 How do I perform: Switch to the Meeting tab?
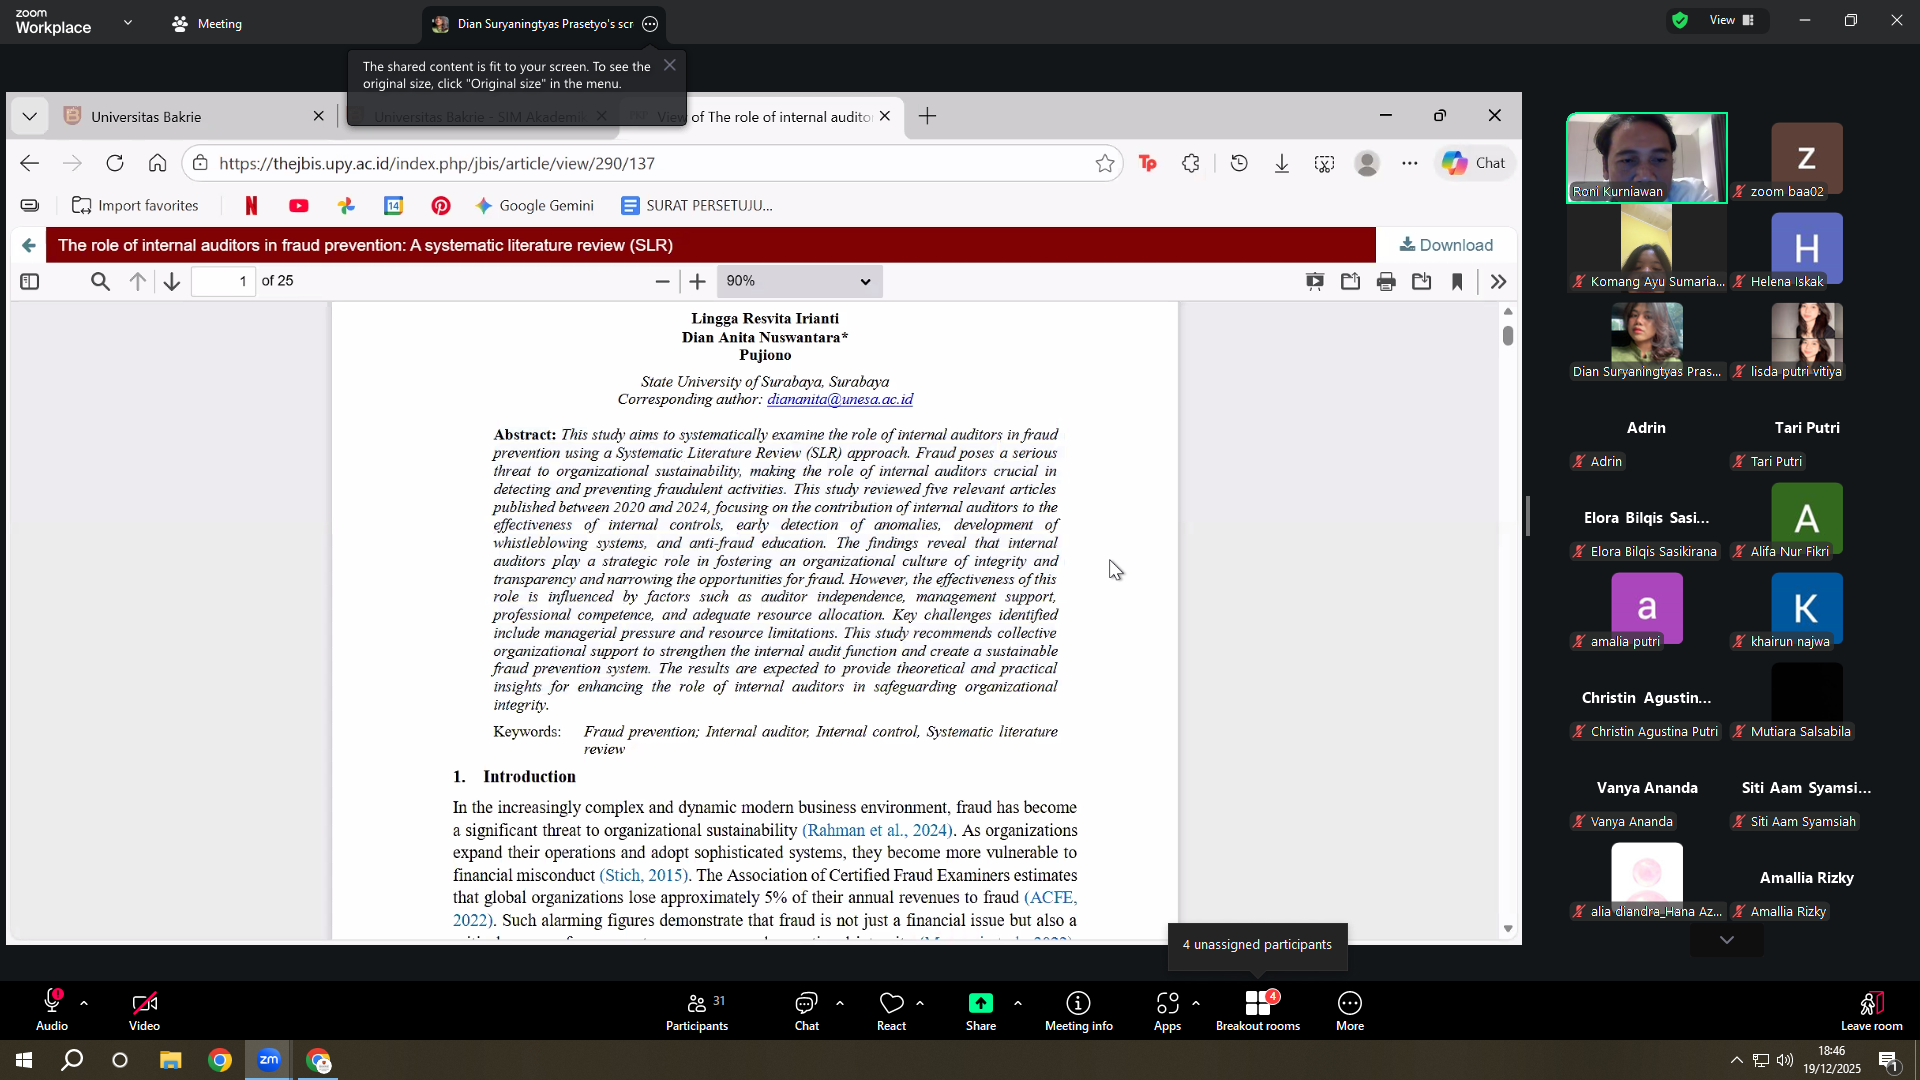[207, 23]
